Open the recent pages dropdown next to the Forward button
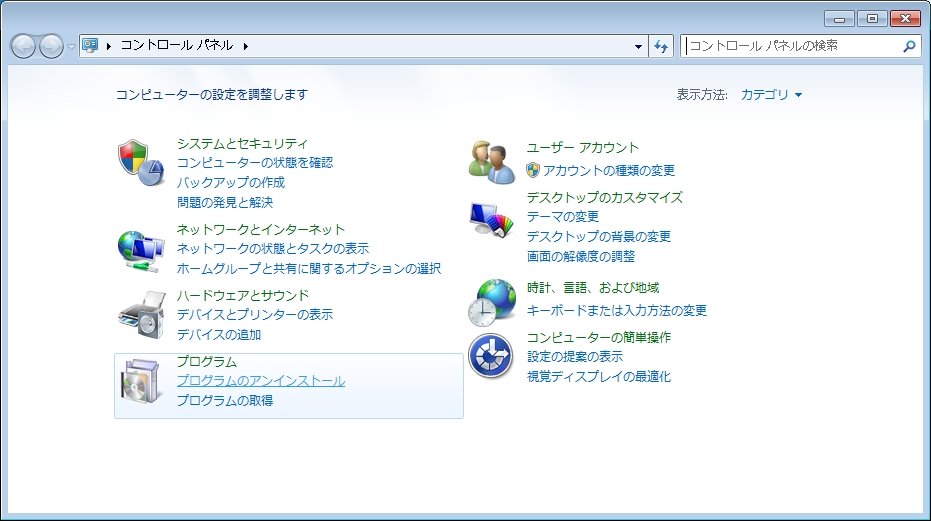This screenshot has height=521, width=931. pos(71,47)
